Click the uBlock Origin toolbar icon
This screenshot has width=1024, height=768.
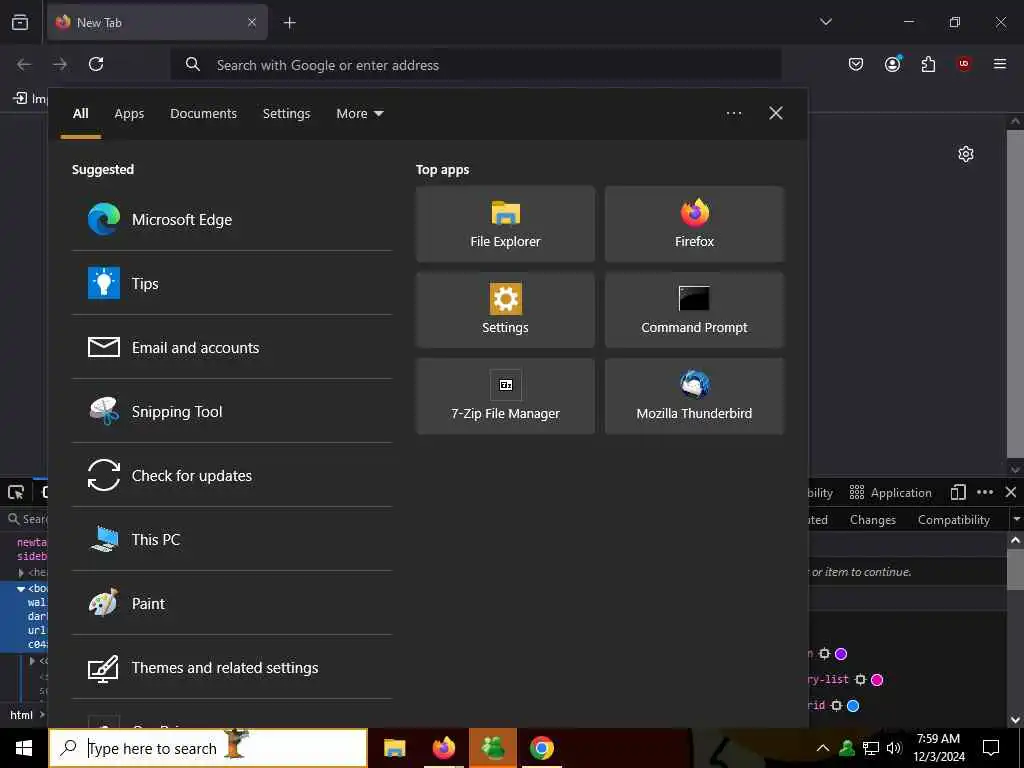(x=964, y=64)
